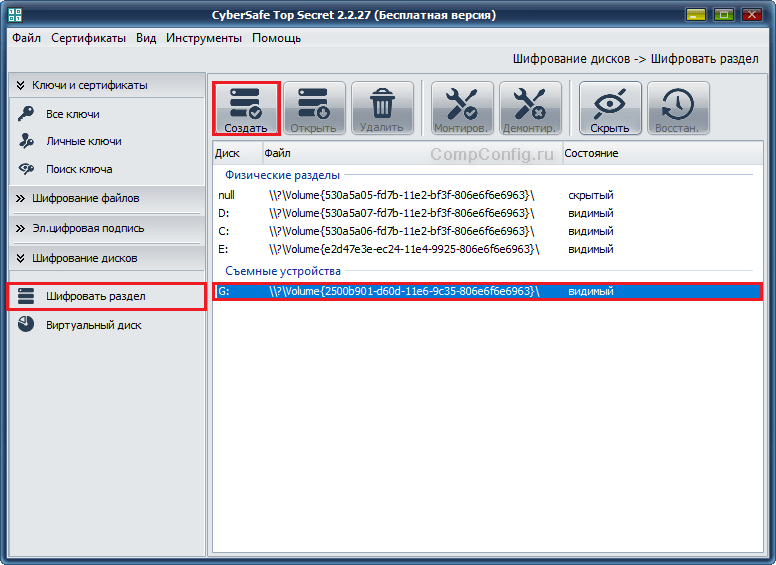Expand the Шифрование файлов section
The height and width of the screenshot is (565, 776).
(x=106, y=198)
